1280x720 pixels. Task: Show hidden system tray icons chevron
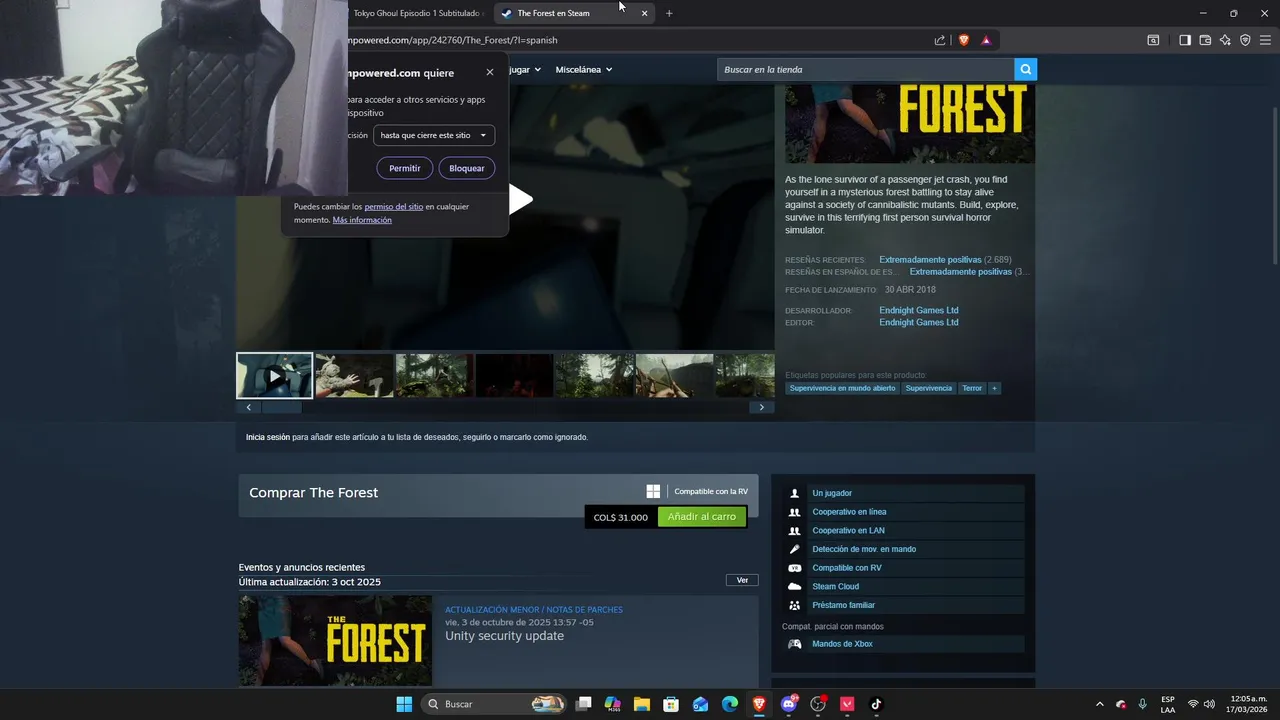(1100, 704)
